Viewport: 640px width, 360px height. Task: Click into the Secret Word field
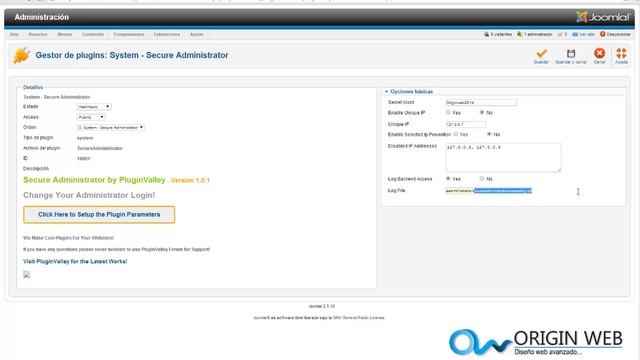coord(481,102)
